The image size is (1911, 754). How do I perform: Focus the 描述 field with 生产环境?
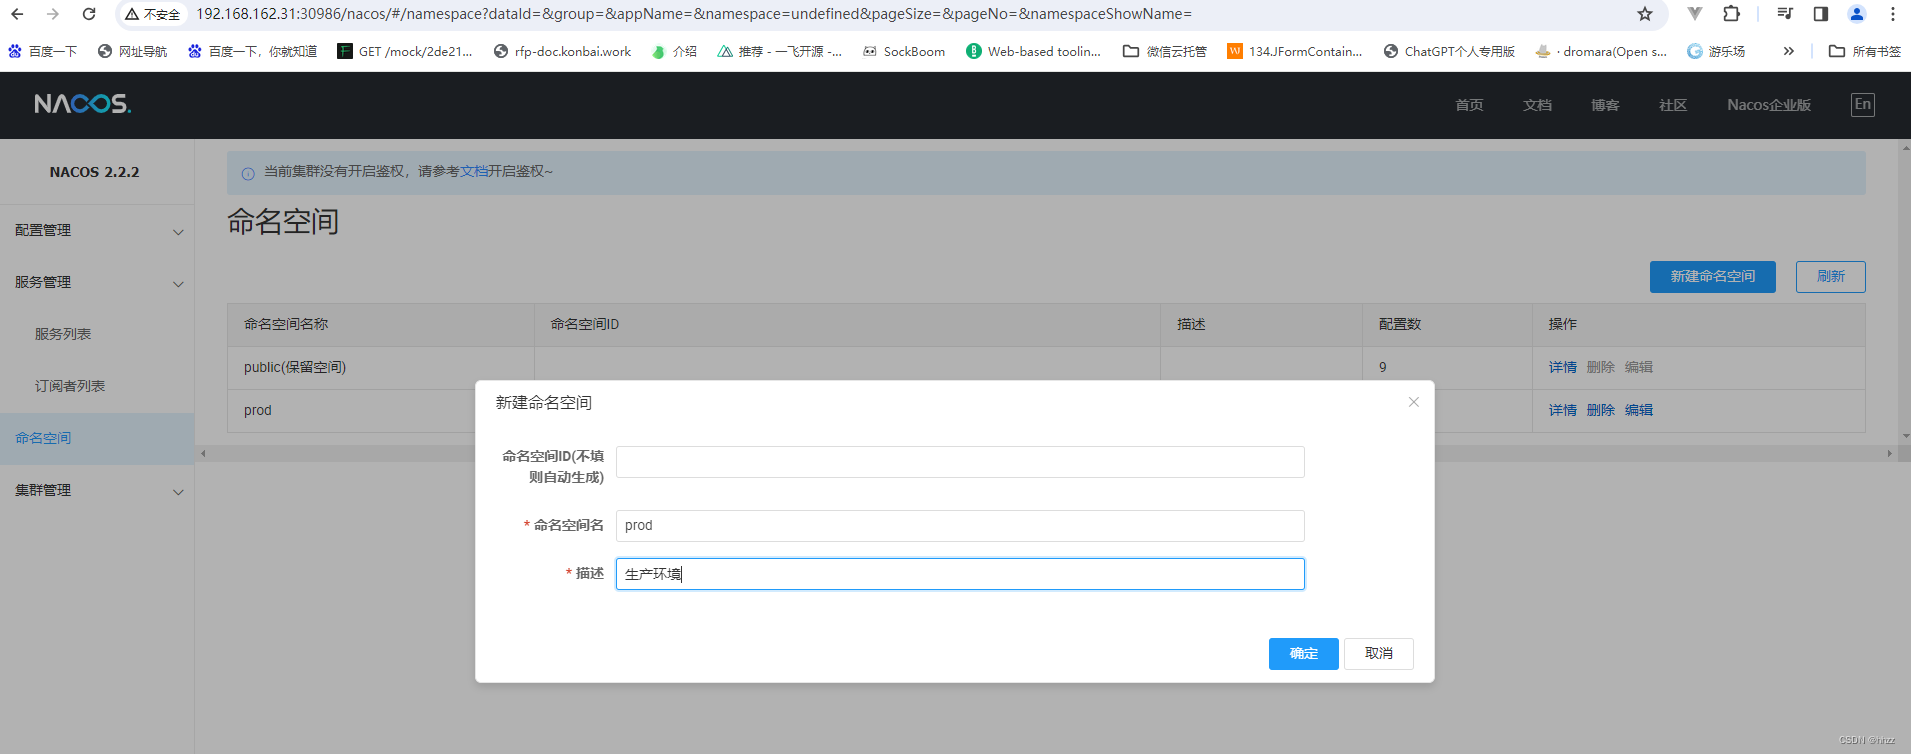[960, 574]
